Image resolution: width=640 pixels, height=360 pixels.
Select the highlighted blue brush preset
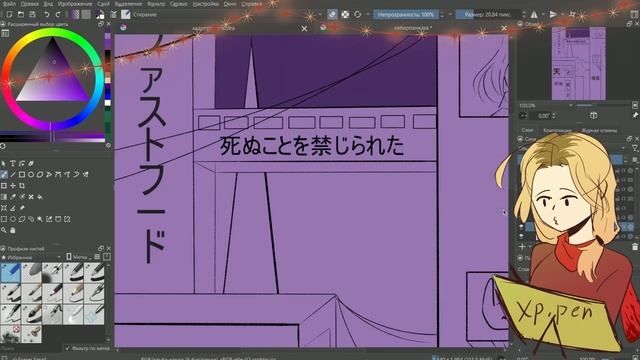[10, 273]
